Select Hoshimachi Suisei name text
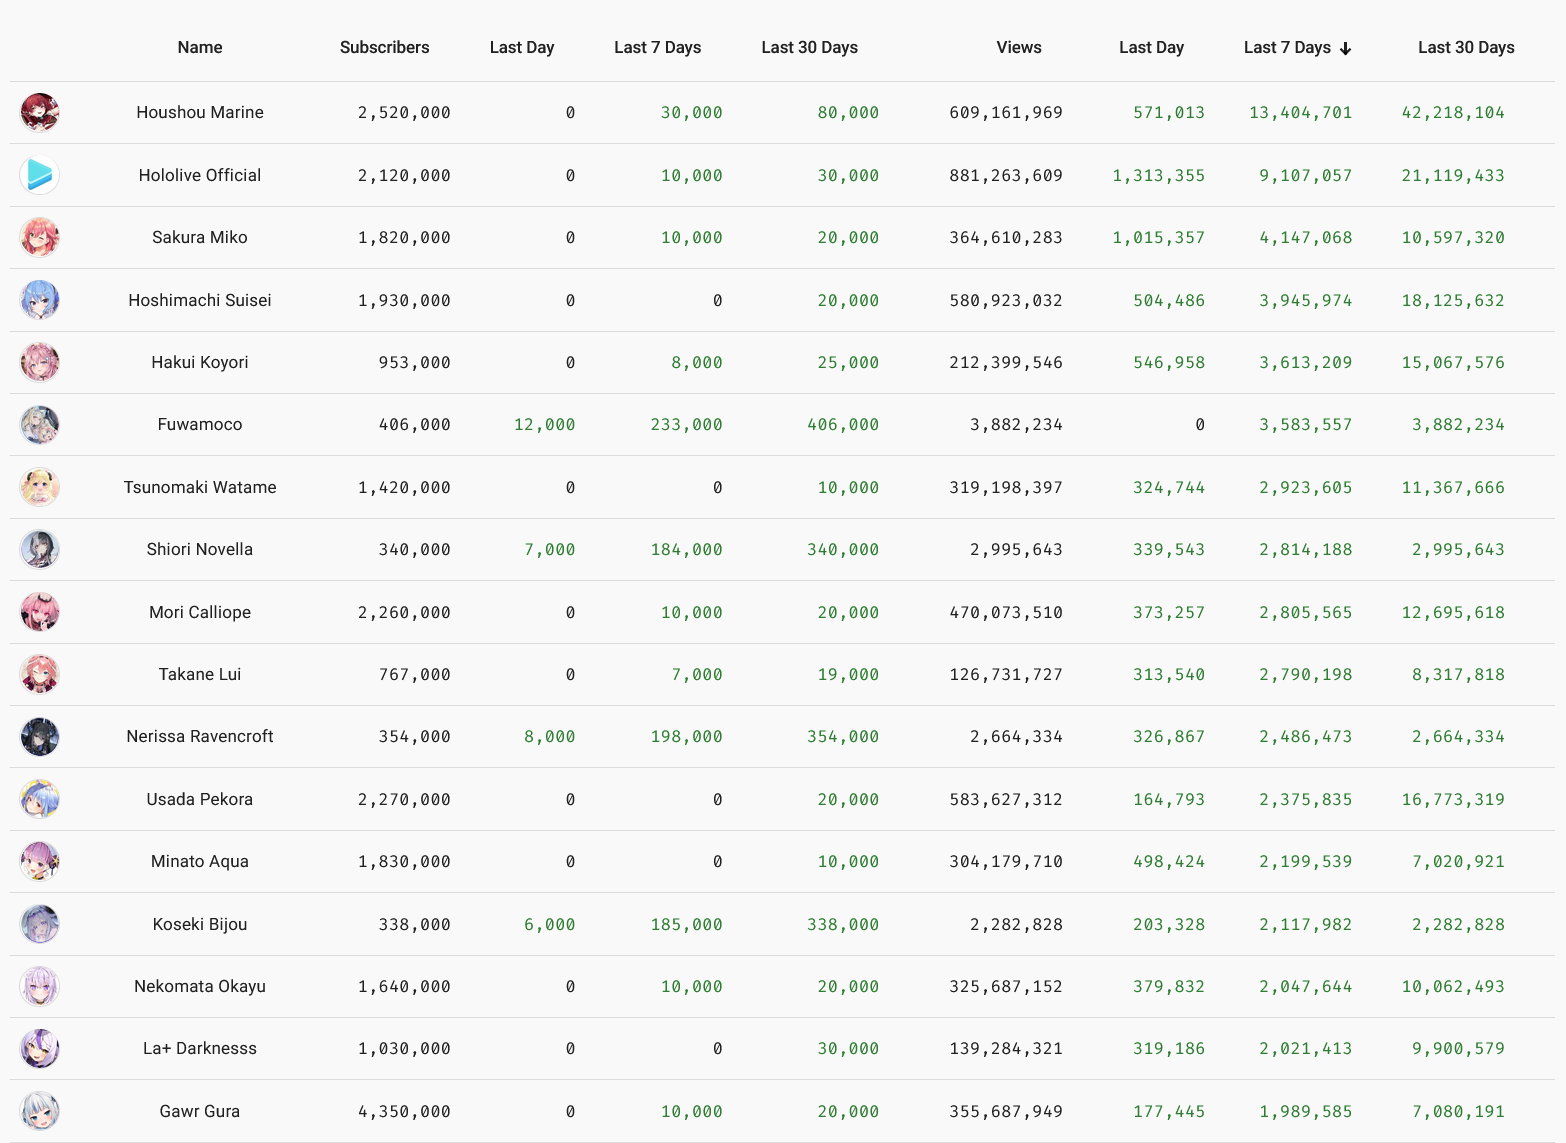The height and width of the screenshot is (1143, 1566). click(x=200, y=300)
